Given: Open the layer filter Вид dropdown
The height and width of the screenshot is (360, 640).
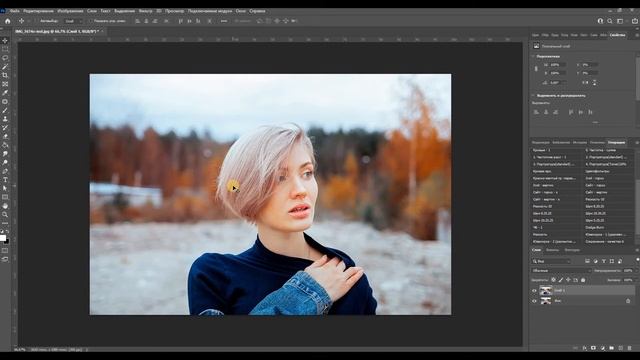Looking at the screenshot, I should [x=551, y=261].
